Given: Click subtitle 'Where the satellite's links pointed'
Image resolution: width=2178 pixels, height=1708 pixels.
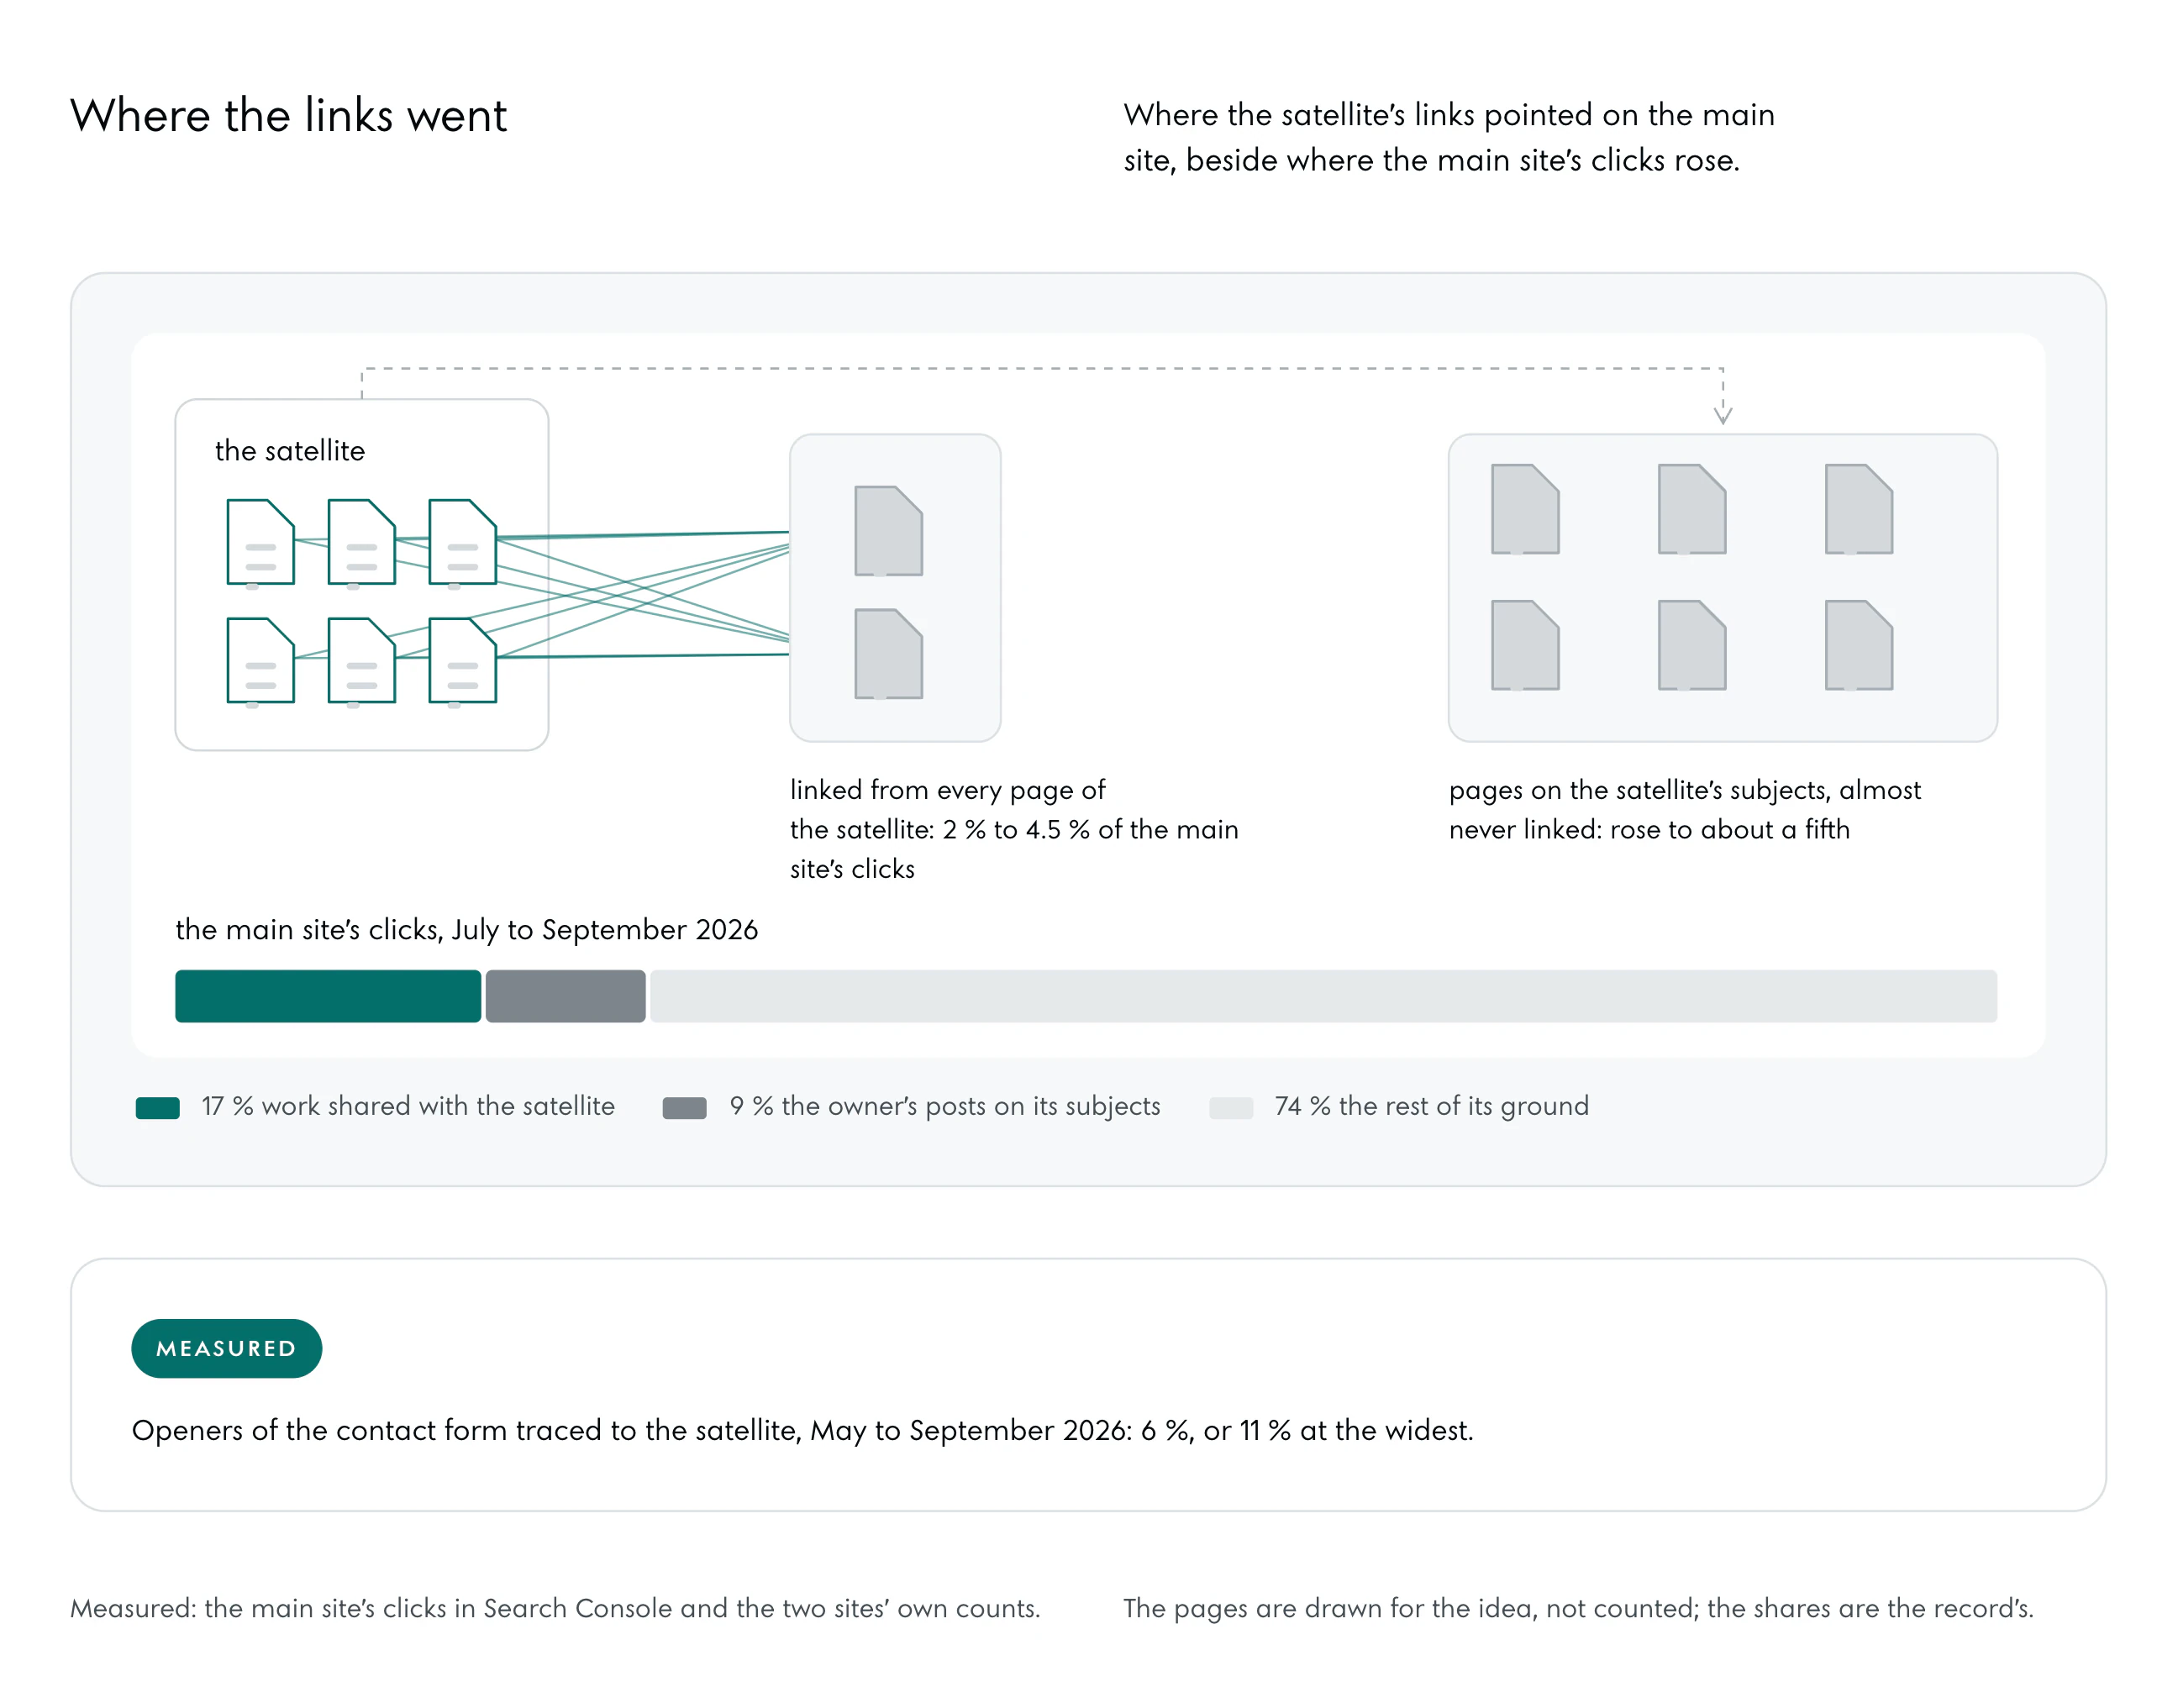Looking at the screenshot, I should pos(1449,138).
